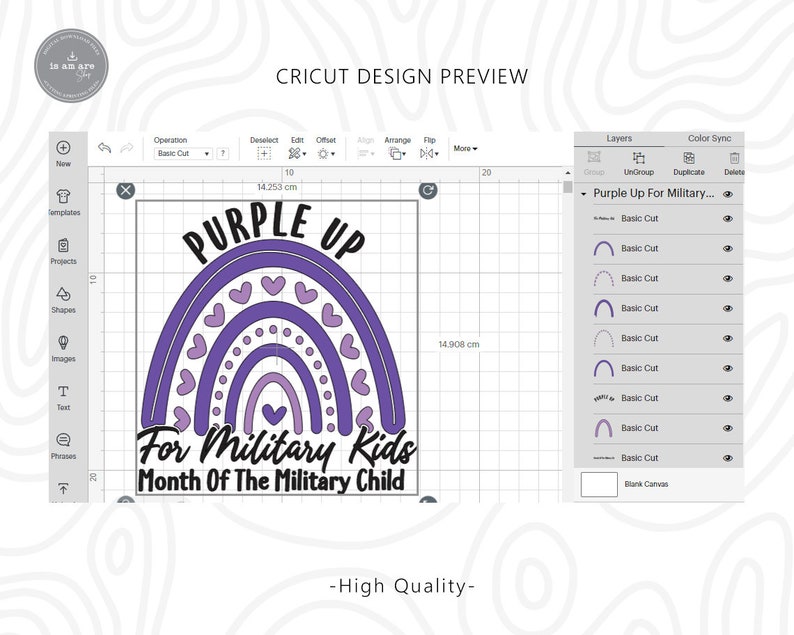Click the Duplicate icon
This screenshot has width=794, height=635.
[689, 158]
